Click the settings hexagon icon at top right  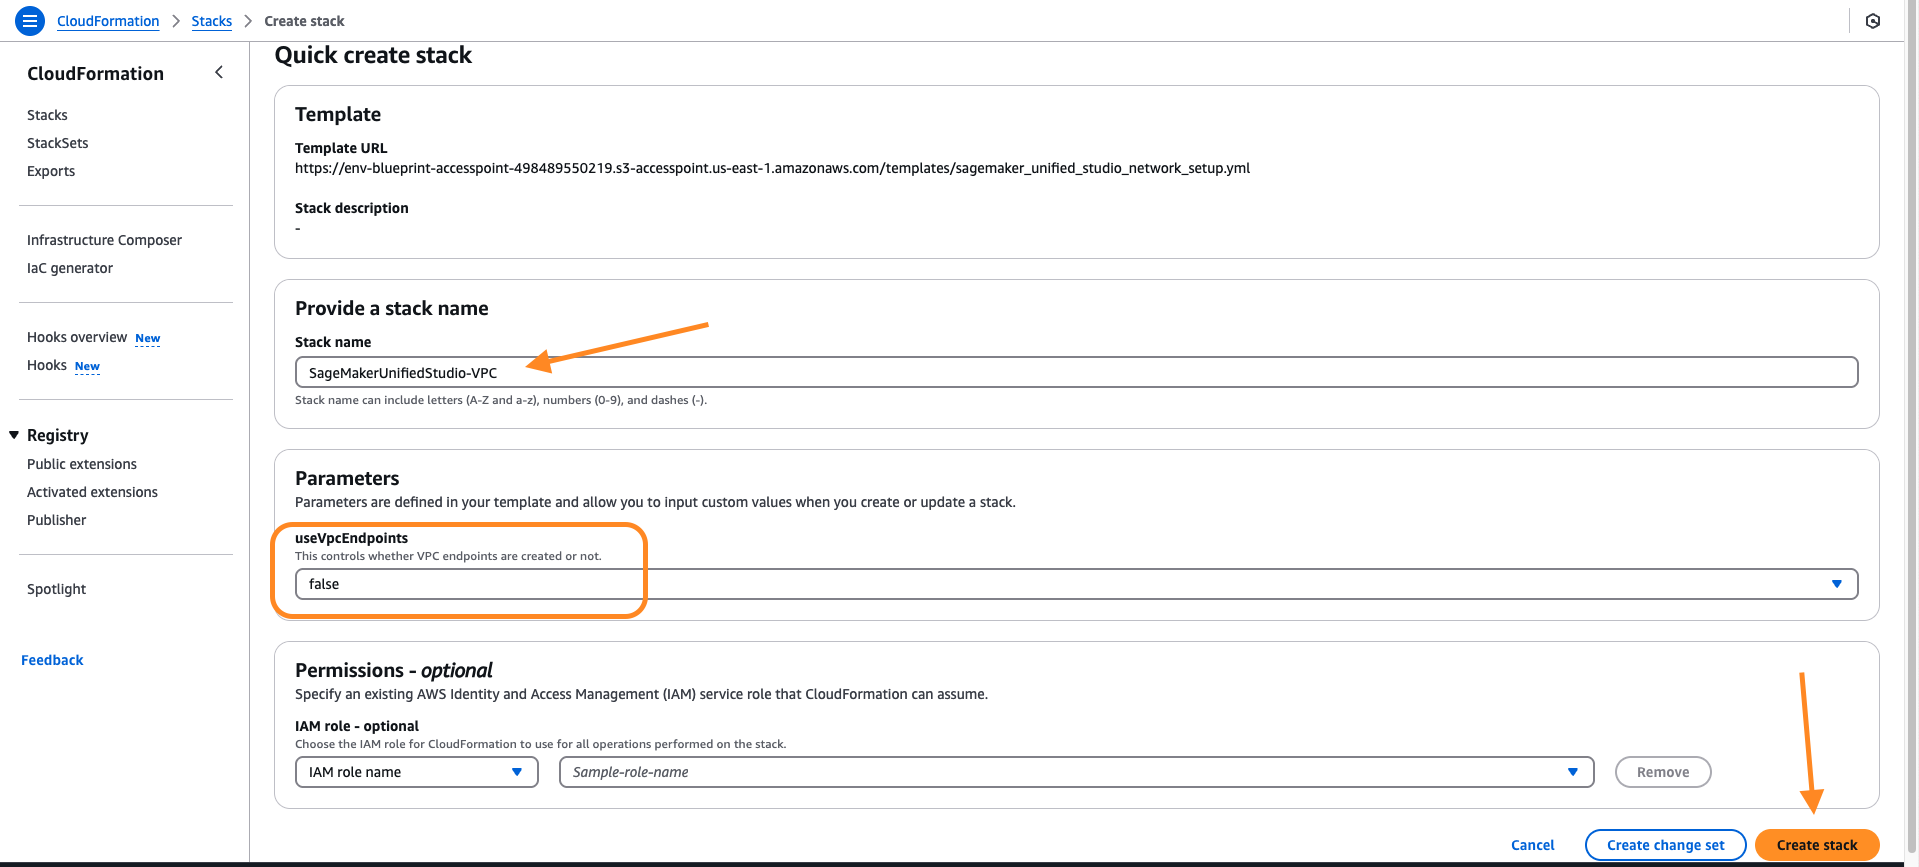1873,21
